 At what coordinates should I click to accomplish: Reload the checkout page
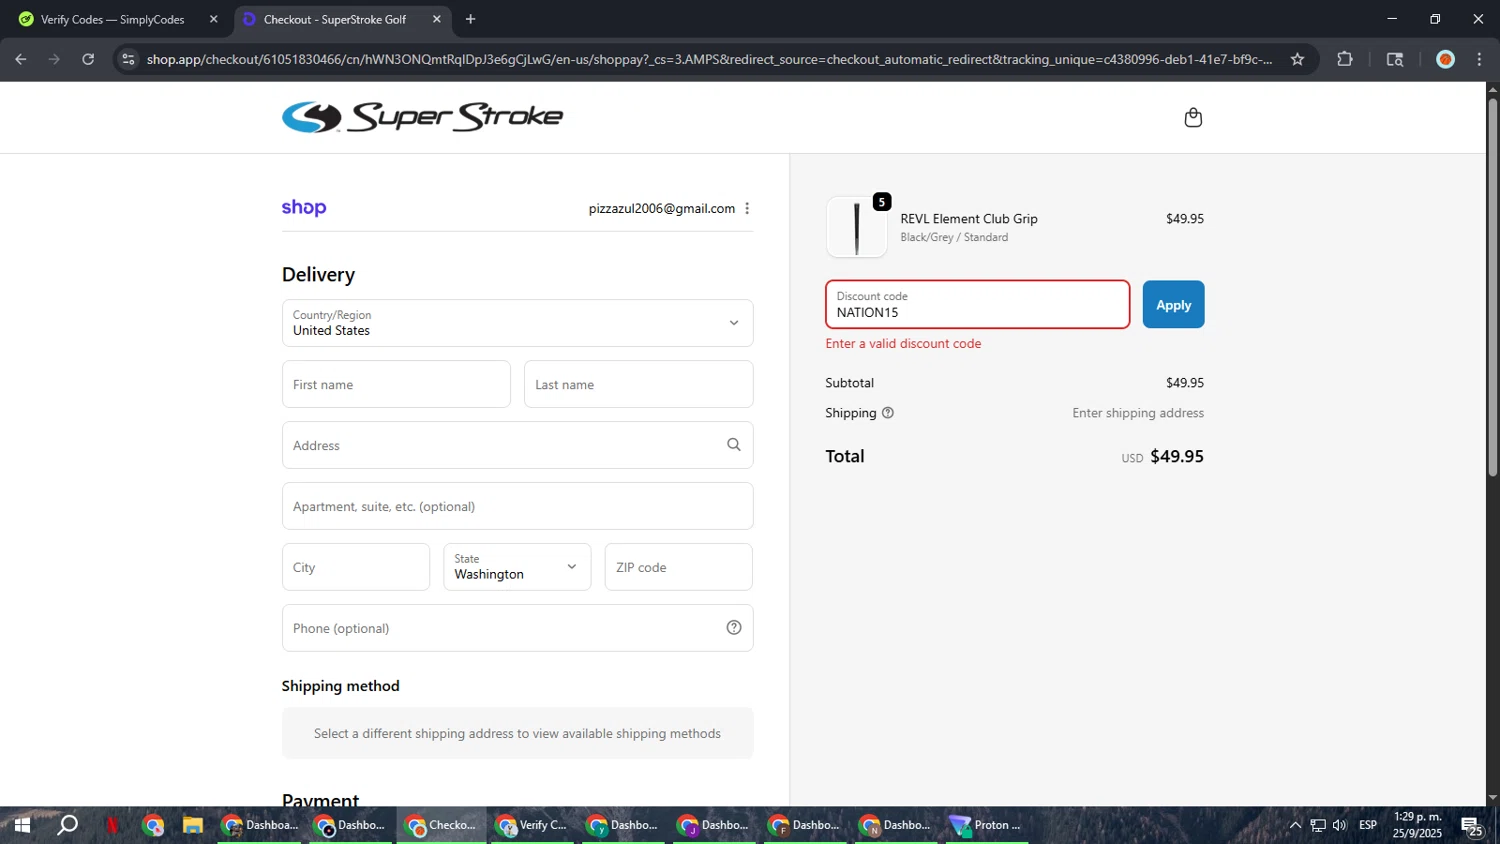pos(88,59)
